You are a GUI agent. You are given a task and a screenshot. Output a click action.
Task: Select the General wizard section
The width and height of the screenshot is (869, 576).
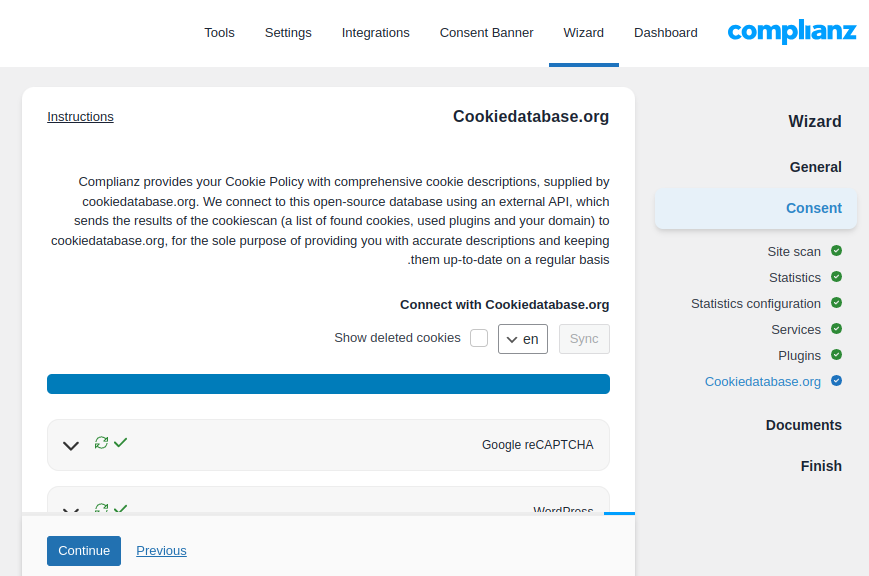pyautogui.click(x=815, y=167)
